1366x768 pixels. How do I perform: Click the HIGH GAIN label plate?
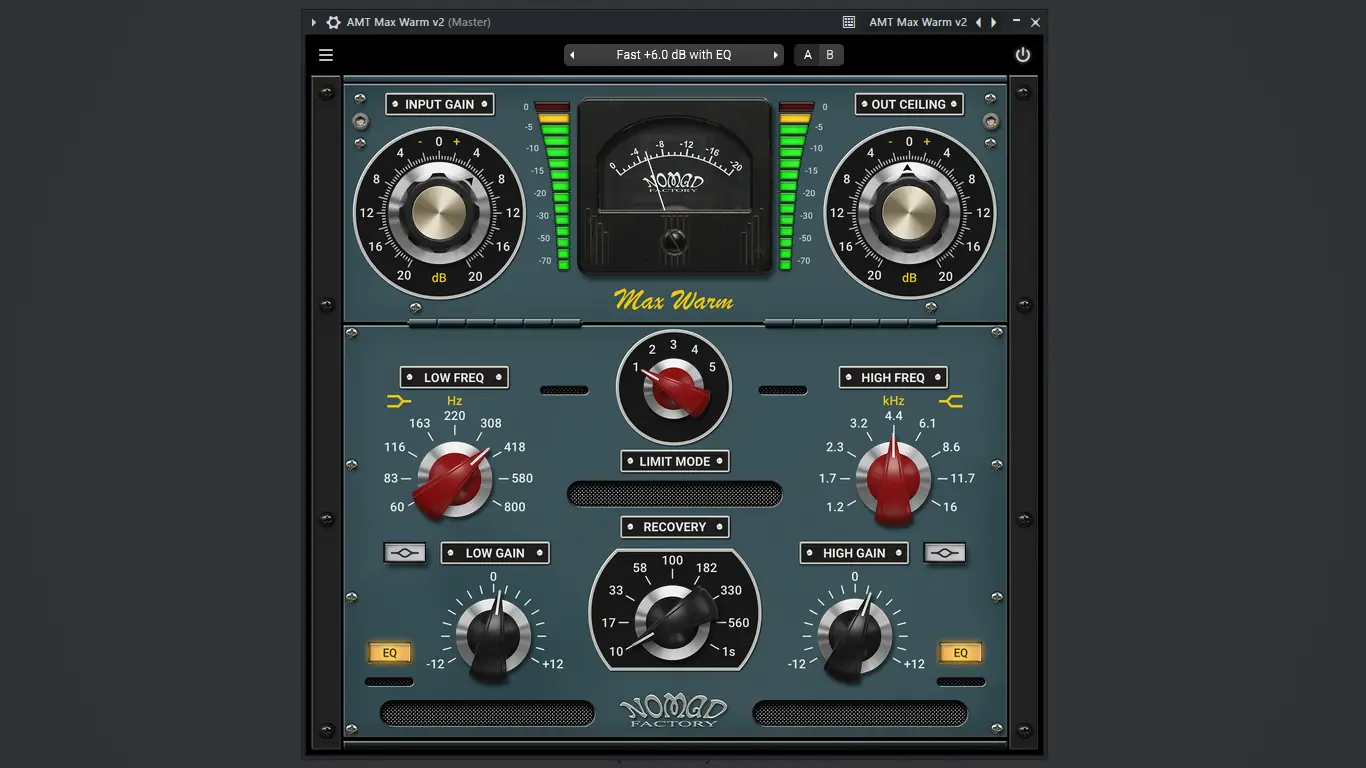[x=854, y=553]
